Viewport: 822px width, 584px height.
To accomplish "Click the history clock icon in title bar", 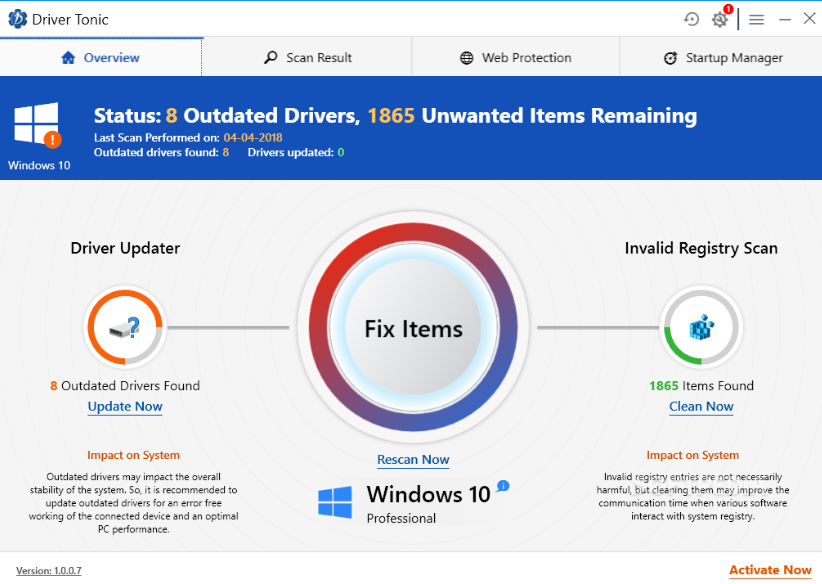I will click(x=691, y=19).
